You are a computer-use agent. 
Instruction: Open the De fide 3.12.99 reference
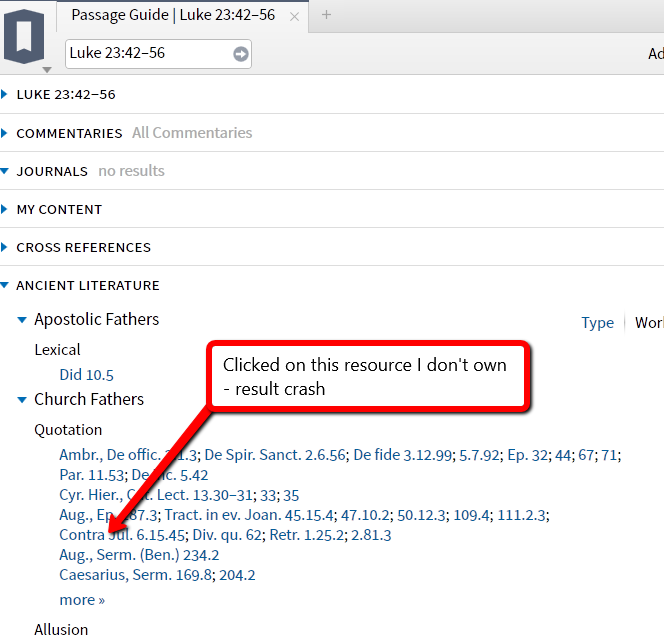click(x=402, y=455)
